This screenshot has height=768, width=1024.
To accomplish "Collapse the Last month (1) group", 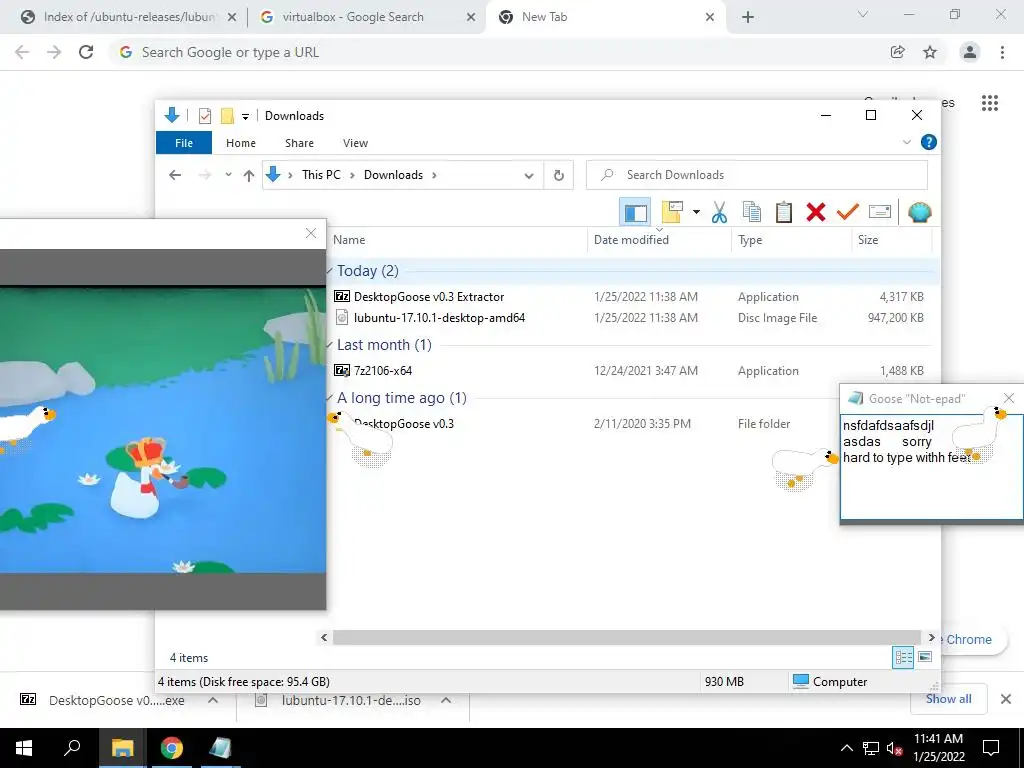I will click(330, 344).
